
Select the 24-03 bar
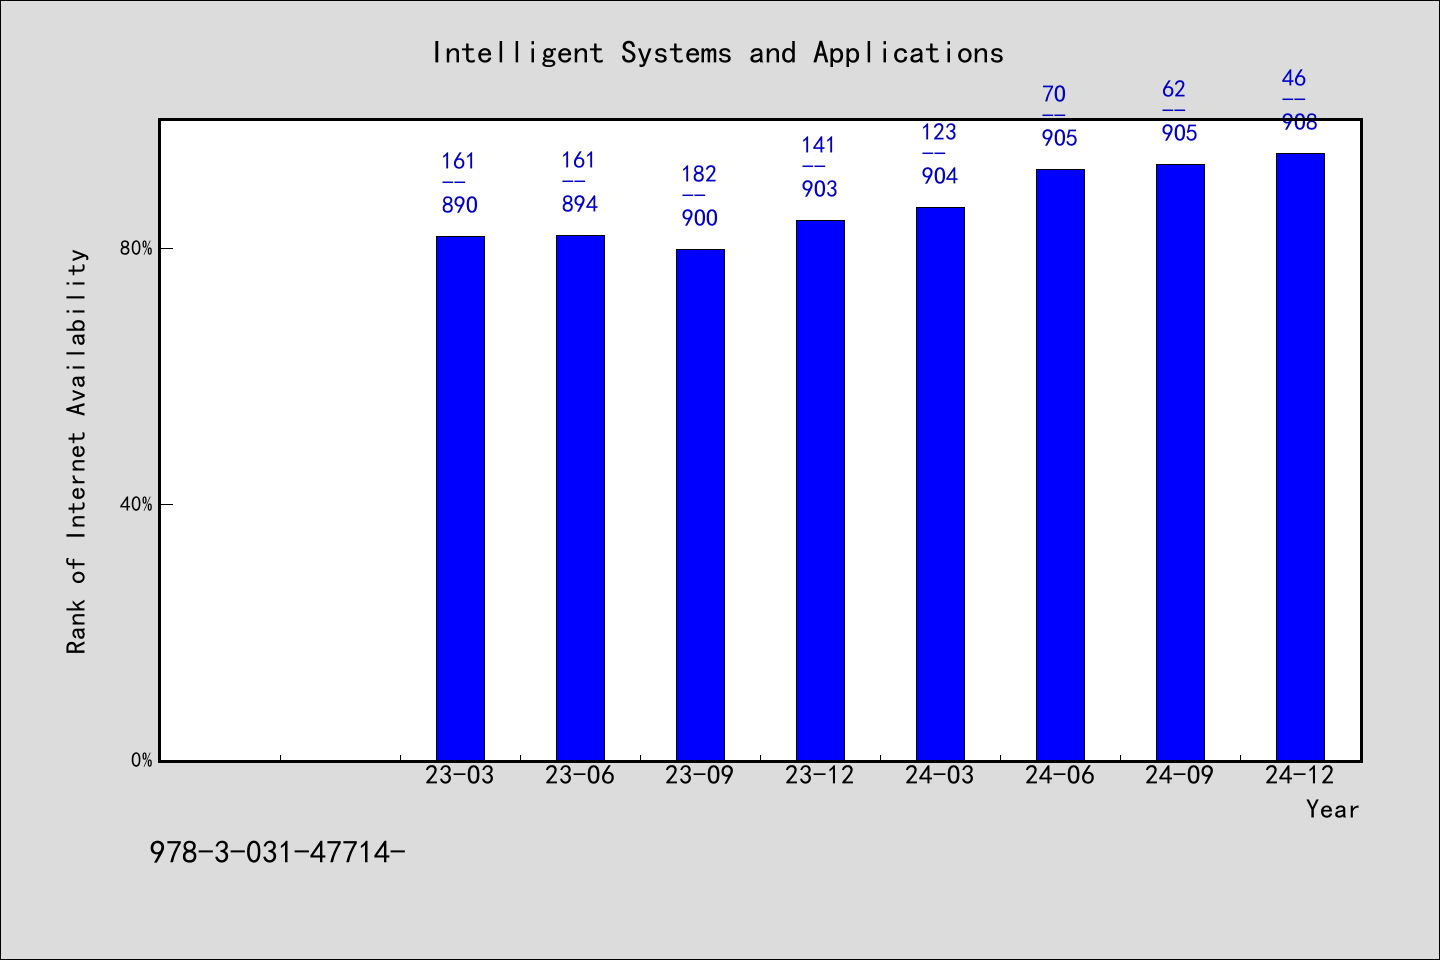(x=940, y=484)
